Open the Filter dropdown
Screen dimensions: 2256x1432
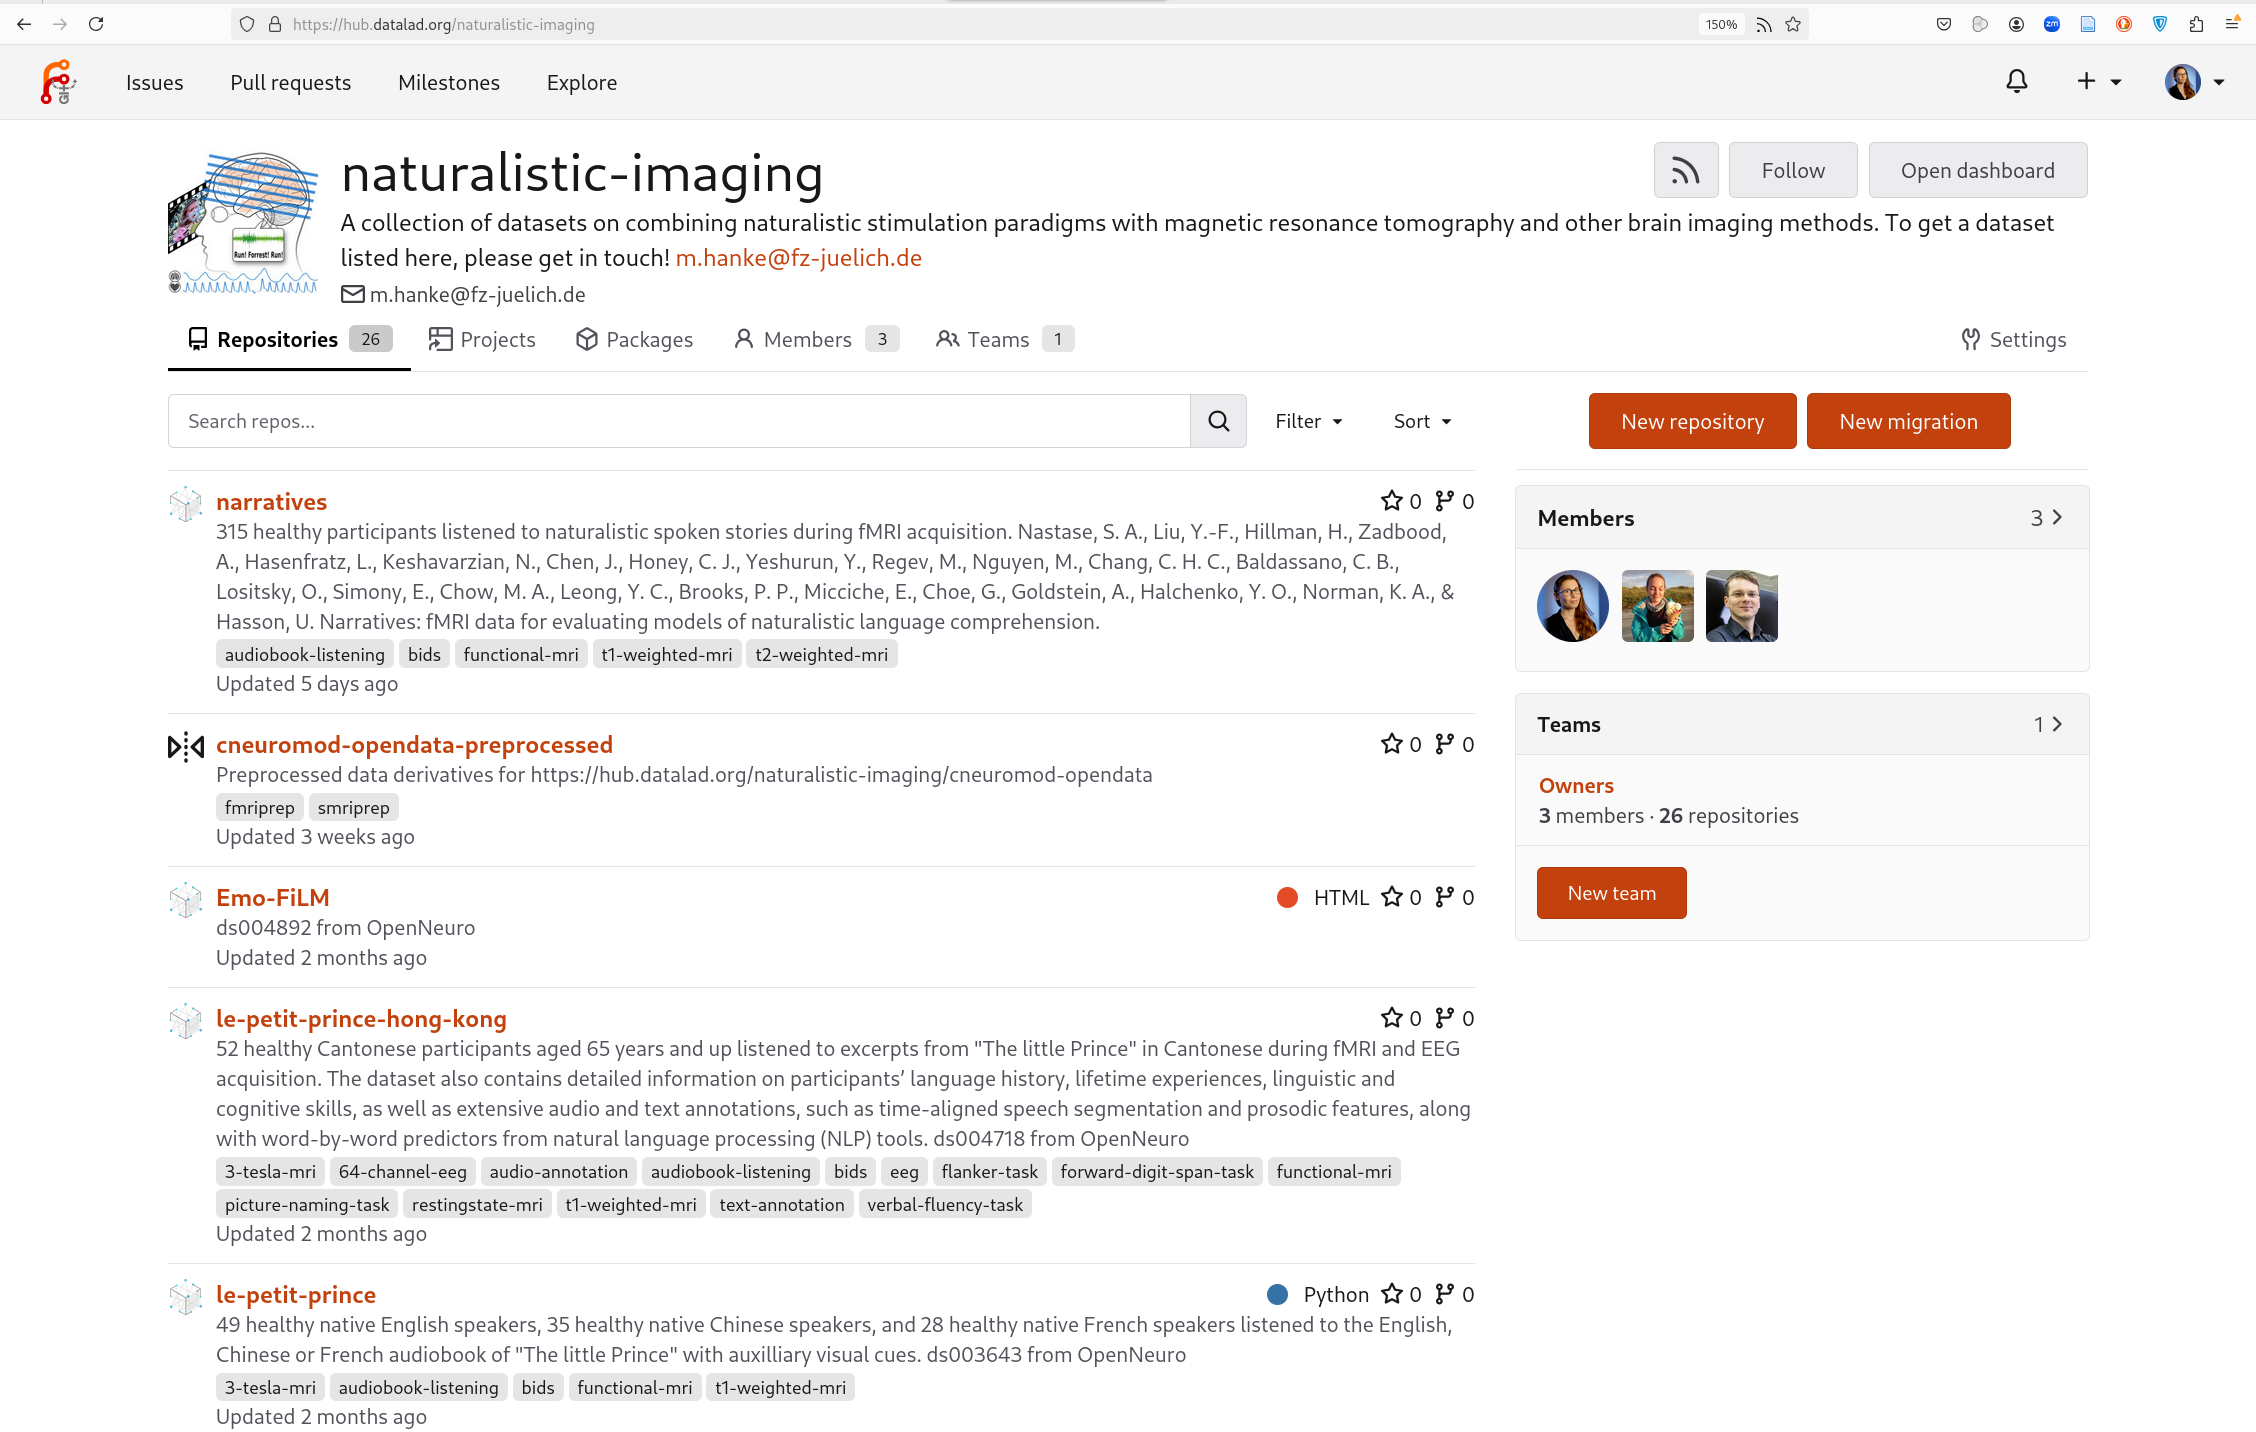1308,421
